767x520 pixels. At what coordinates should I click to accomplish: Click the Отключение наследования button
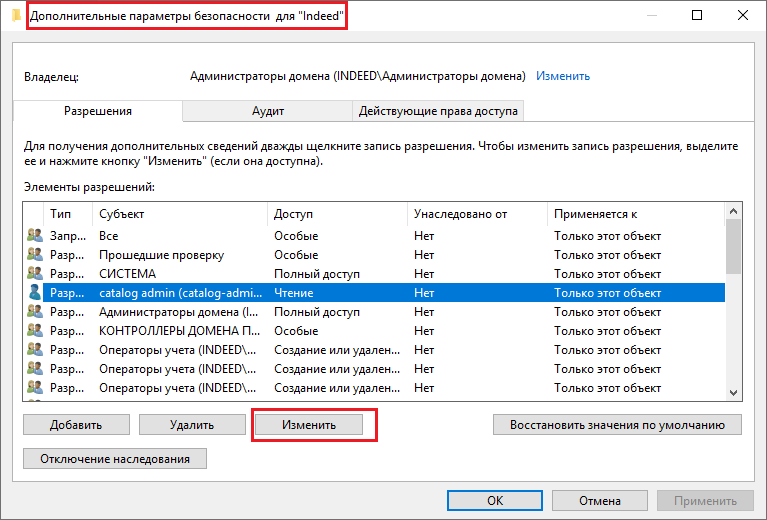click(115, 458)
